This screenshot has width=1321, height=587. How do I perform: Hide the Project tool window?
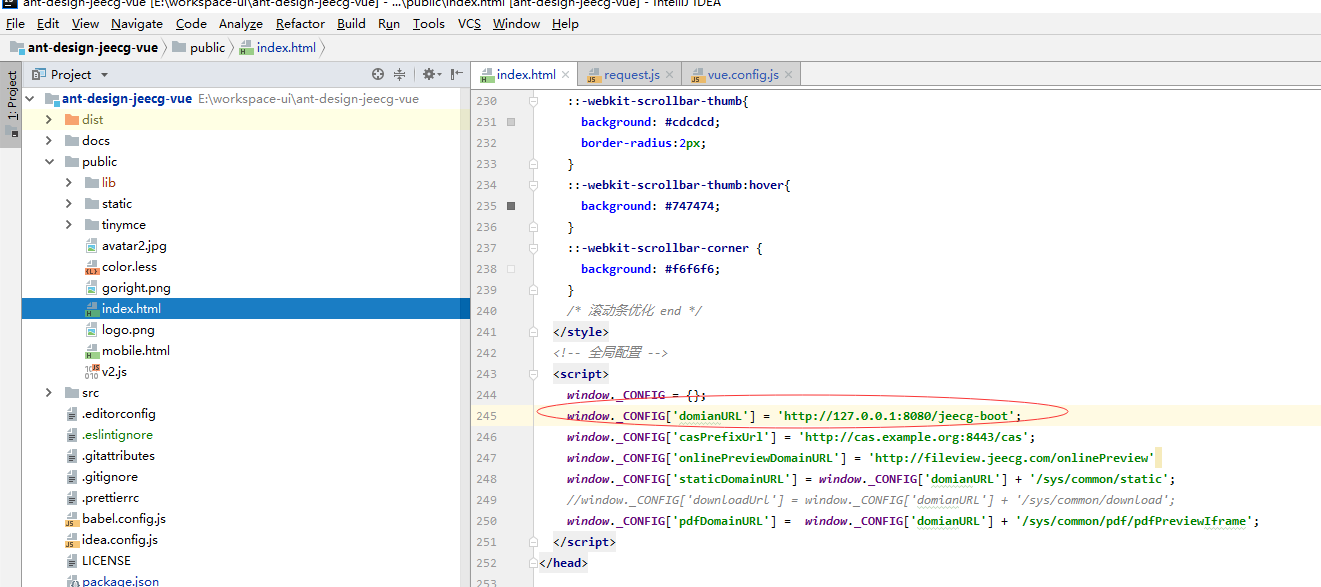click(x=457, y=74)
